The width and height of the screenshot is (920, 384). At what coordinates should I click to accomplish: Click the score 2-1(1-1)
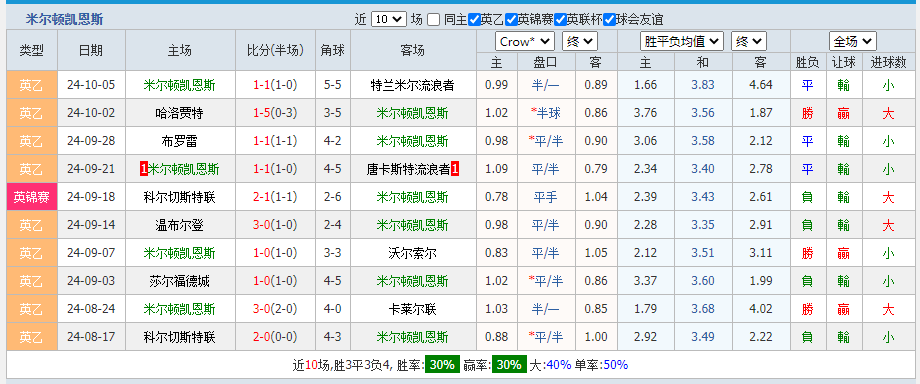[275, 197]
